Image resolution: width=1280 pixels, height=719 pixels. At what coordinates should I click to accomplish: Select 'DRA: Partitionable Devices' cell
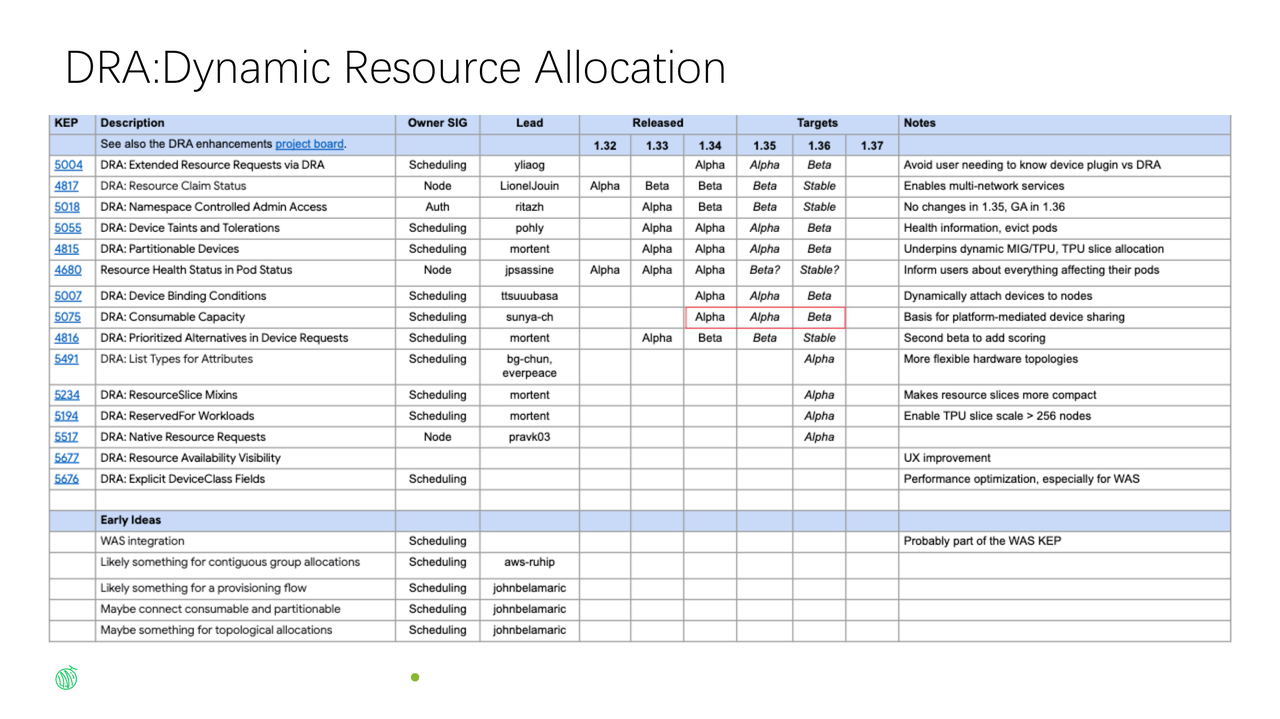(x=246, y=249)
